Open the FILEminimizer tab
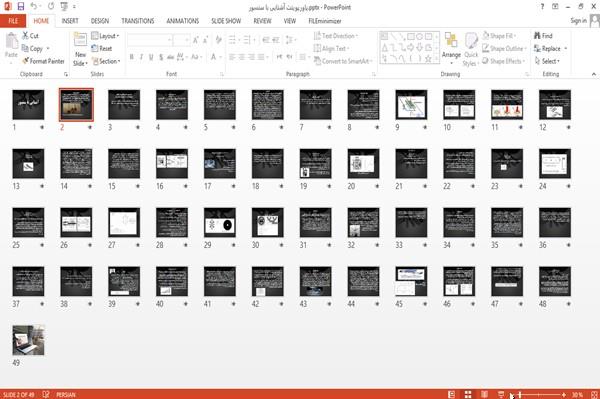This screenshot has height=399, width=600. (325, 21)
